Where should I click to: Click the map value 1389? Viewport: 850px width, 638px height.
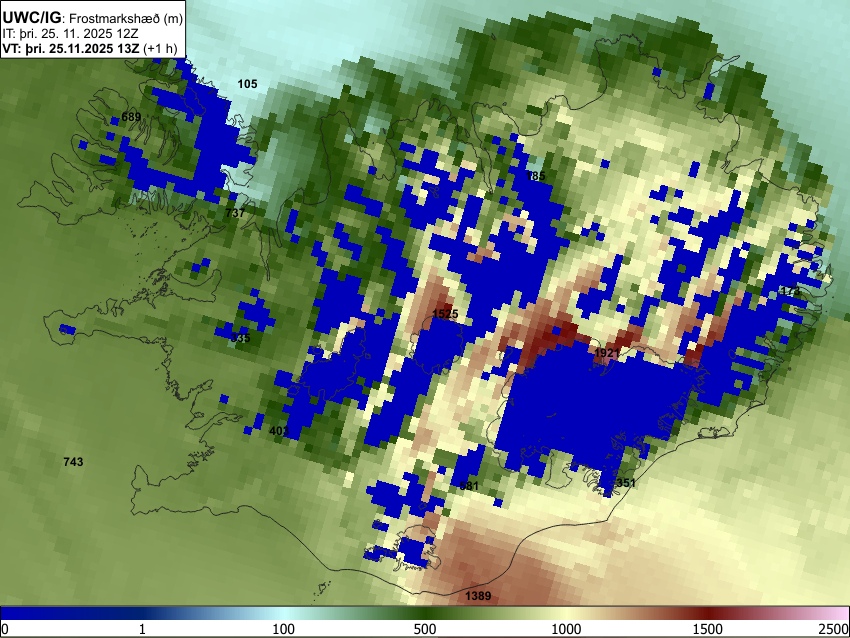[x=478, y=596]
